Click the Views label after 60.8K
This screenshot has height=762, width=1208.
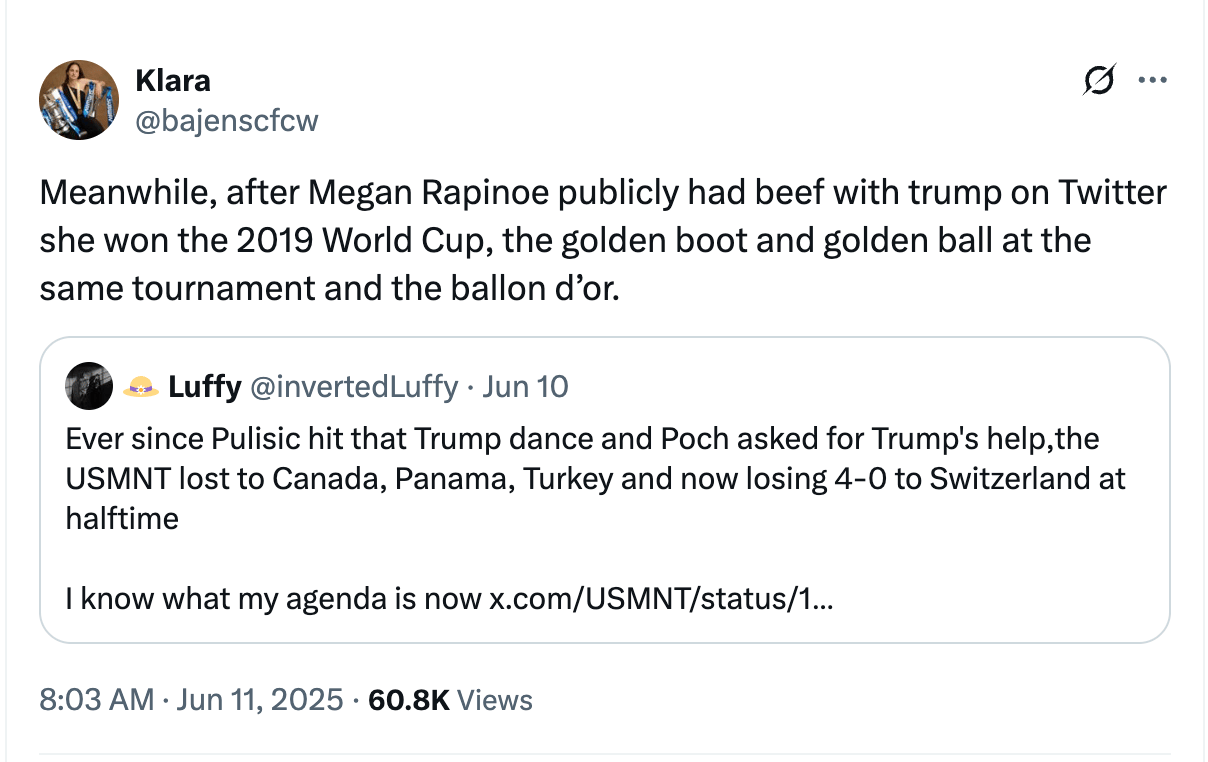coord(494,700)
